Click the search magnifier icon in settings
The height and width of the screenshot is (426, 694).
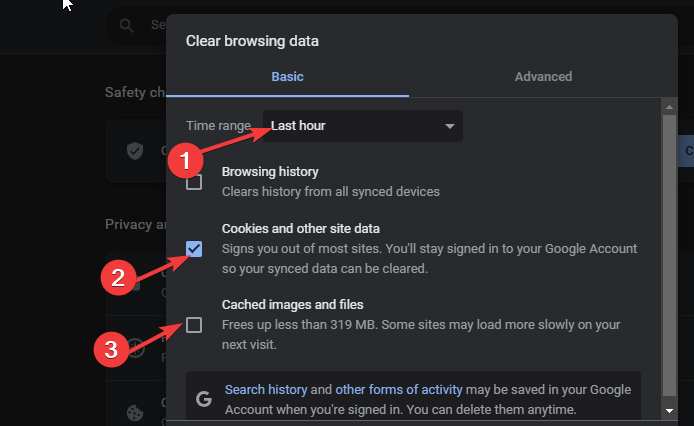(127, 26)
